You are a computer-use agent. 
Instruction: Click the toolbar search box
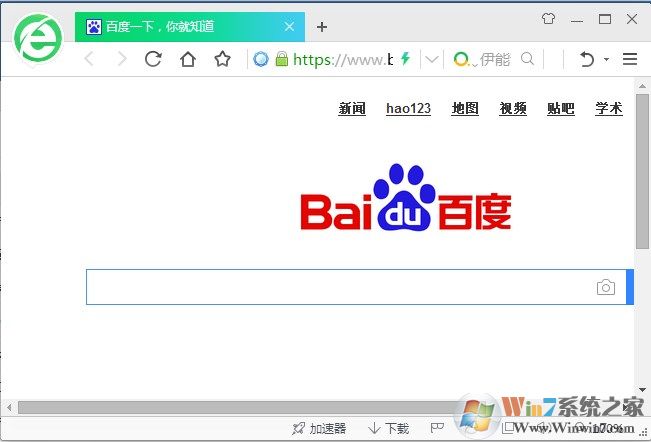[x=495, y=60]
